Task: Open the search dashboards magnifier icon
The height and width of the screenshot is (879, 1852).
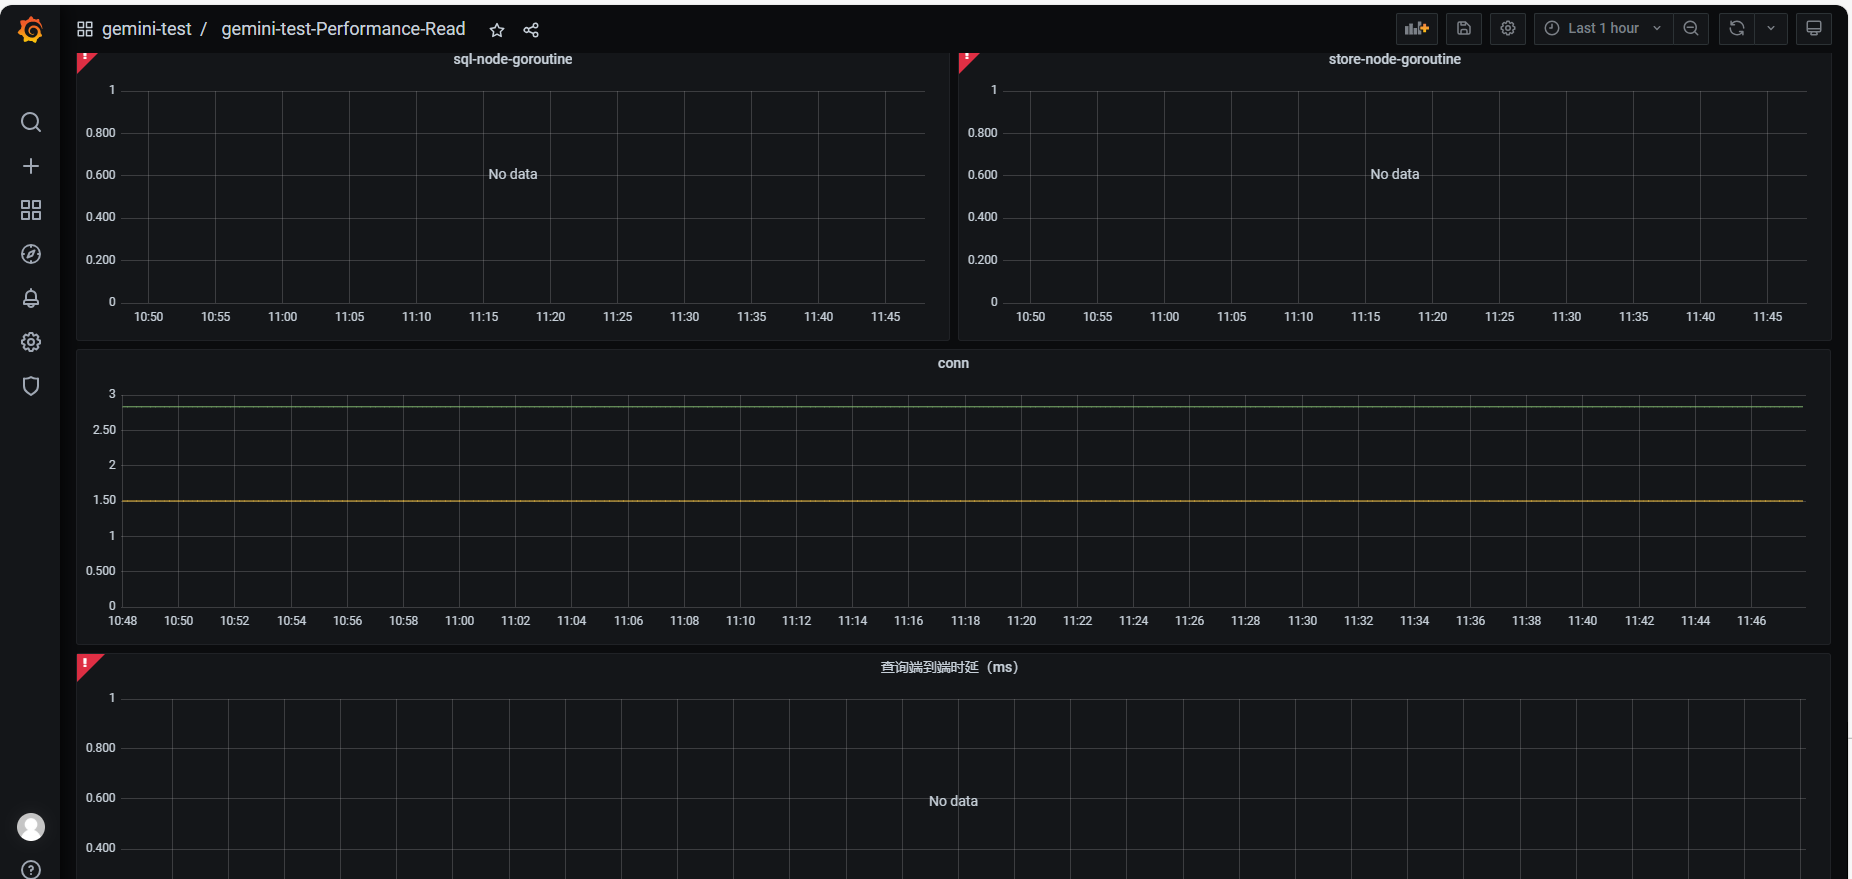Action: pyautogui.click(x=31, y=122)
